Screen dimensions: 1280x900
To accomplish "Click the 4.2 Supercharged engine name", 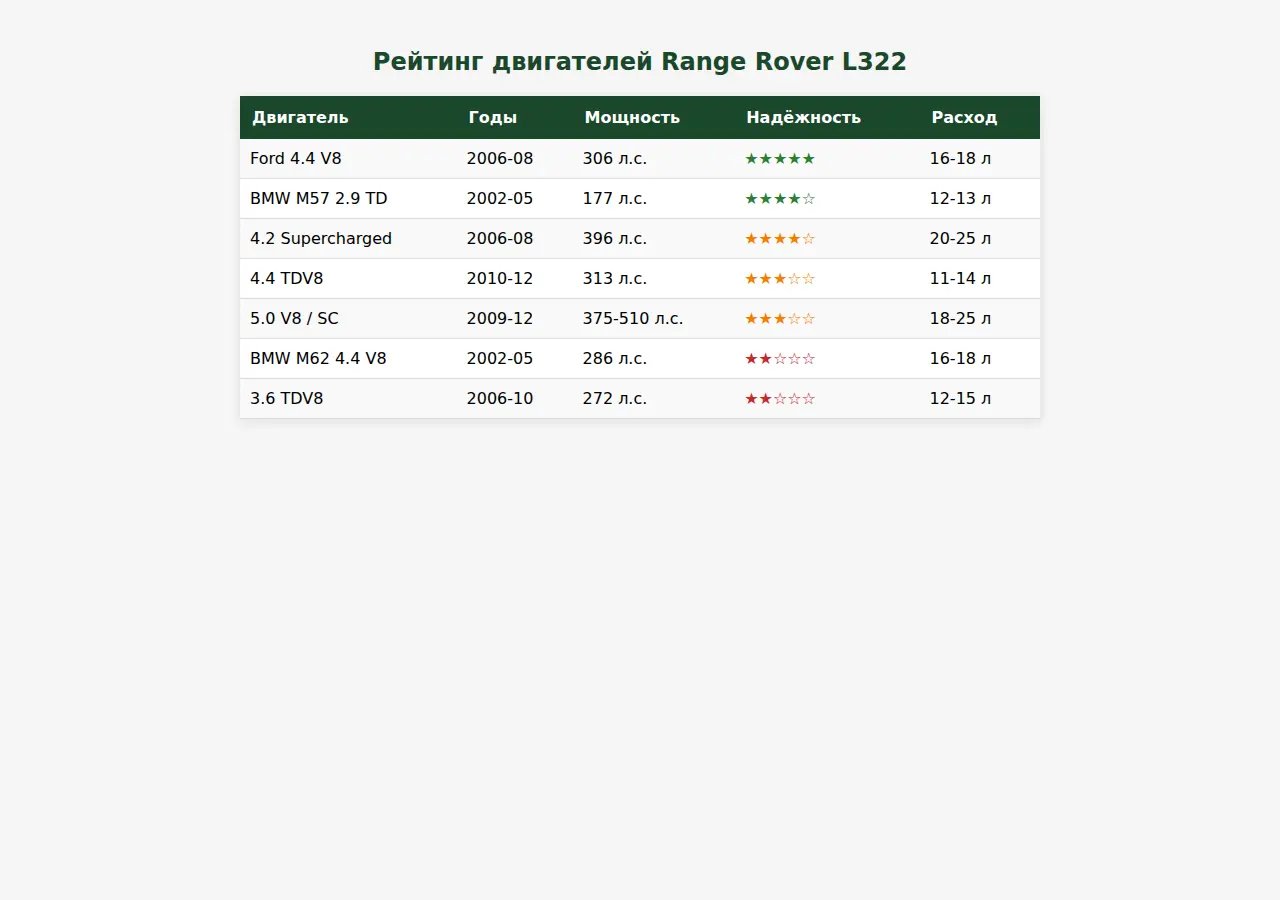I will click(321, 238).
